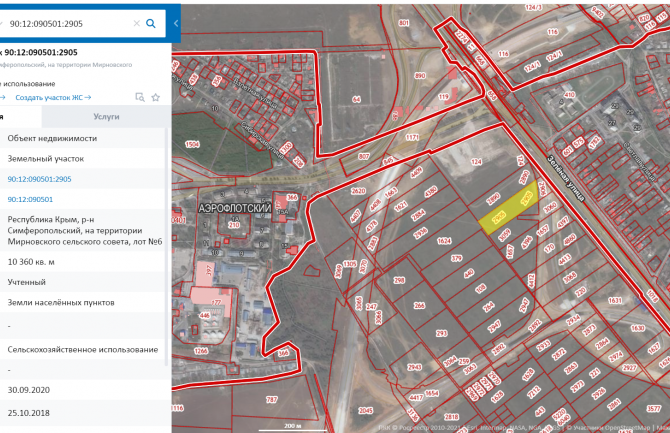Select Земли населённых пунктов row
Viewport: 670px width, 433px height.
[x=82, y=303]
